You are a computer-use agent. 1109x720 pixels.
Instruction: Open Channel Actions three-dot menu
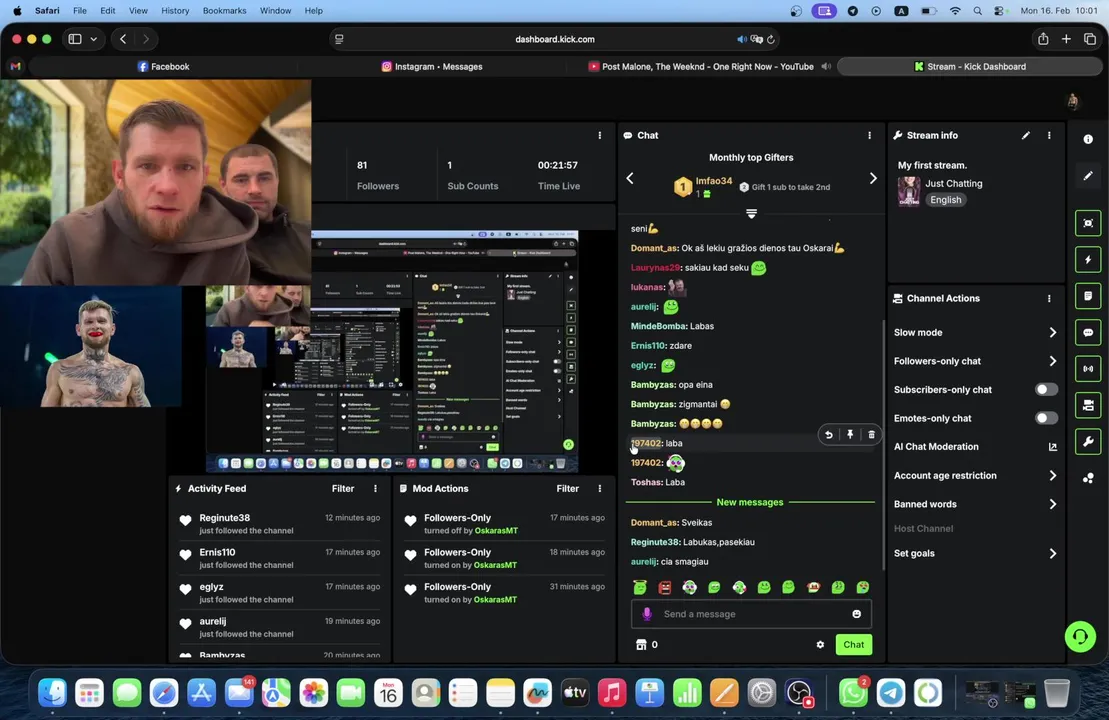[x=1049, y=298]
